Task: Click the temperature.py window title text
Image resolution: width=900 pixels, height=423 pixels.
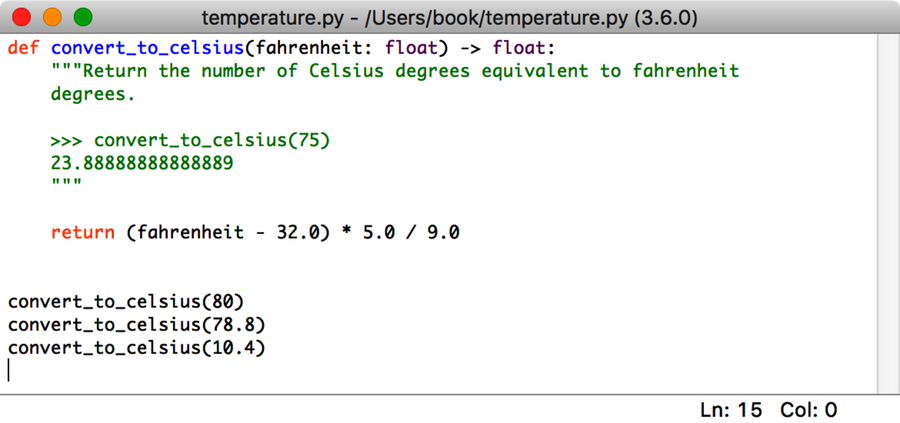Action: [x=449, y=18]
